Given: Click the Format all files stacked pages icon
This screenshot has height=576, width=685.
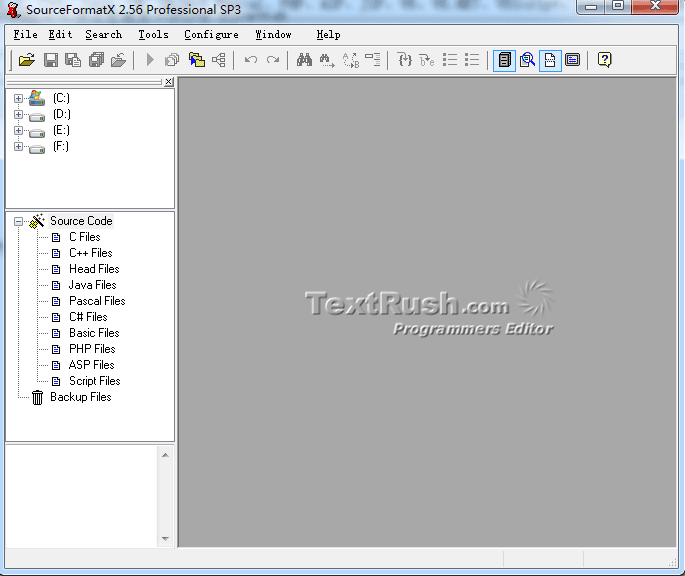Looking at the screenshot, I should click(172, 60).
